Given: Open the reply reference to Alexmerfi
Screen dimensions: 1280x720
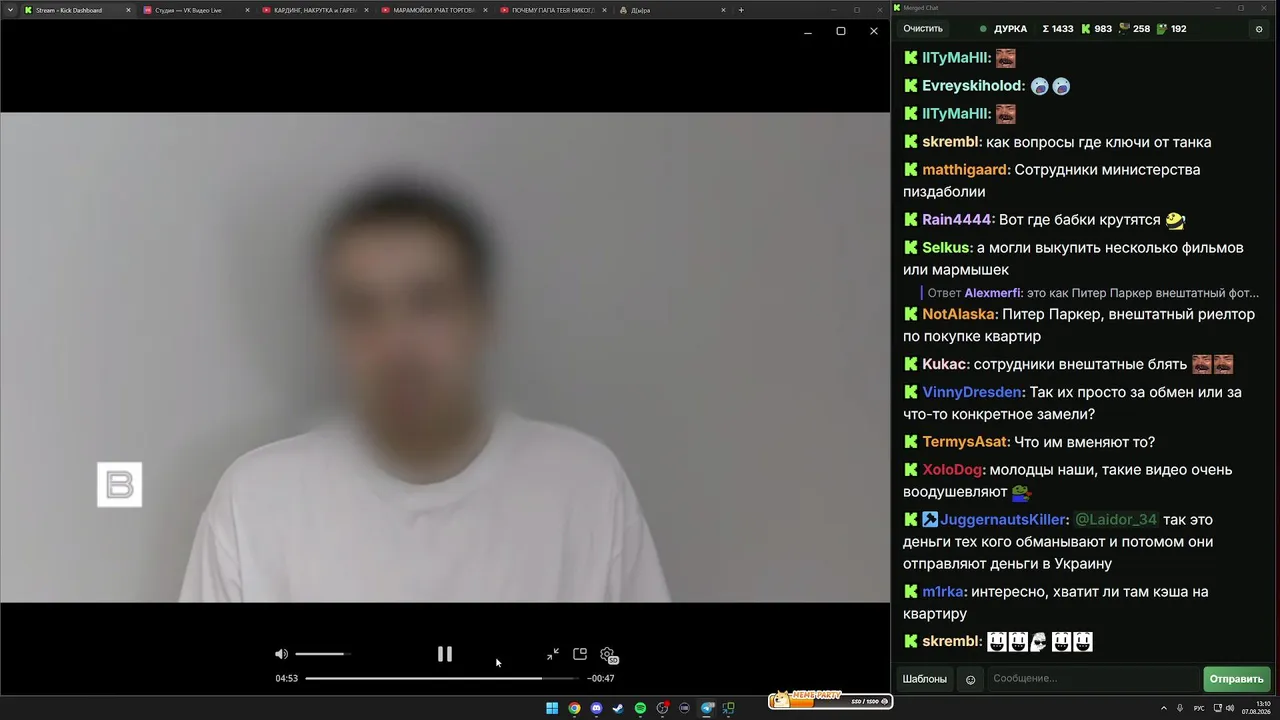Looking at the screenshot, I should coord(1093,293).
